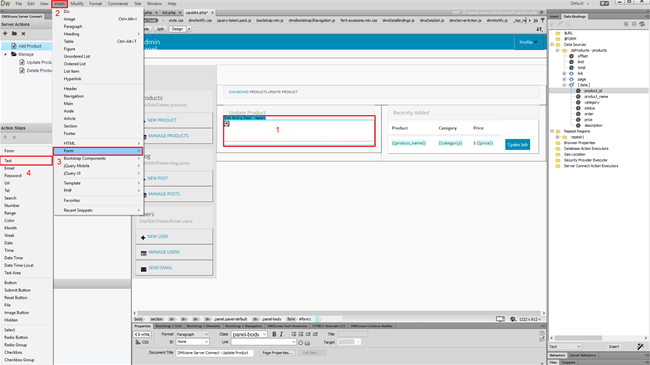Open the Modify menu
The height and width of the screenshot is (365, 650).
[x=77, y=4]
